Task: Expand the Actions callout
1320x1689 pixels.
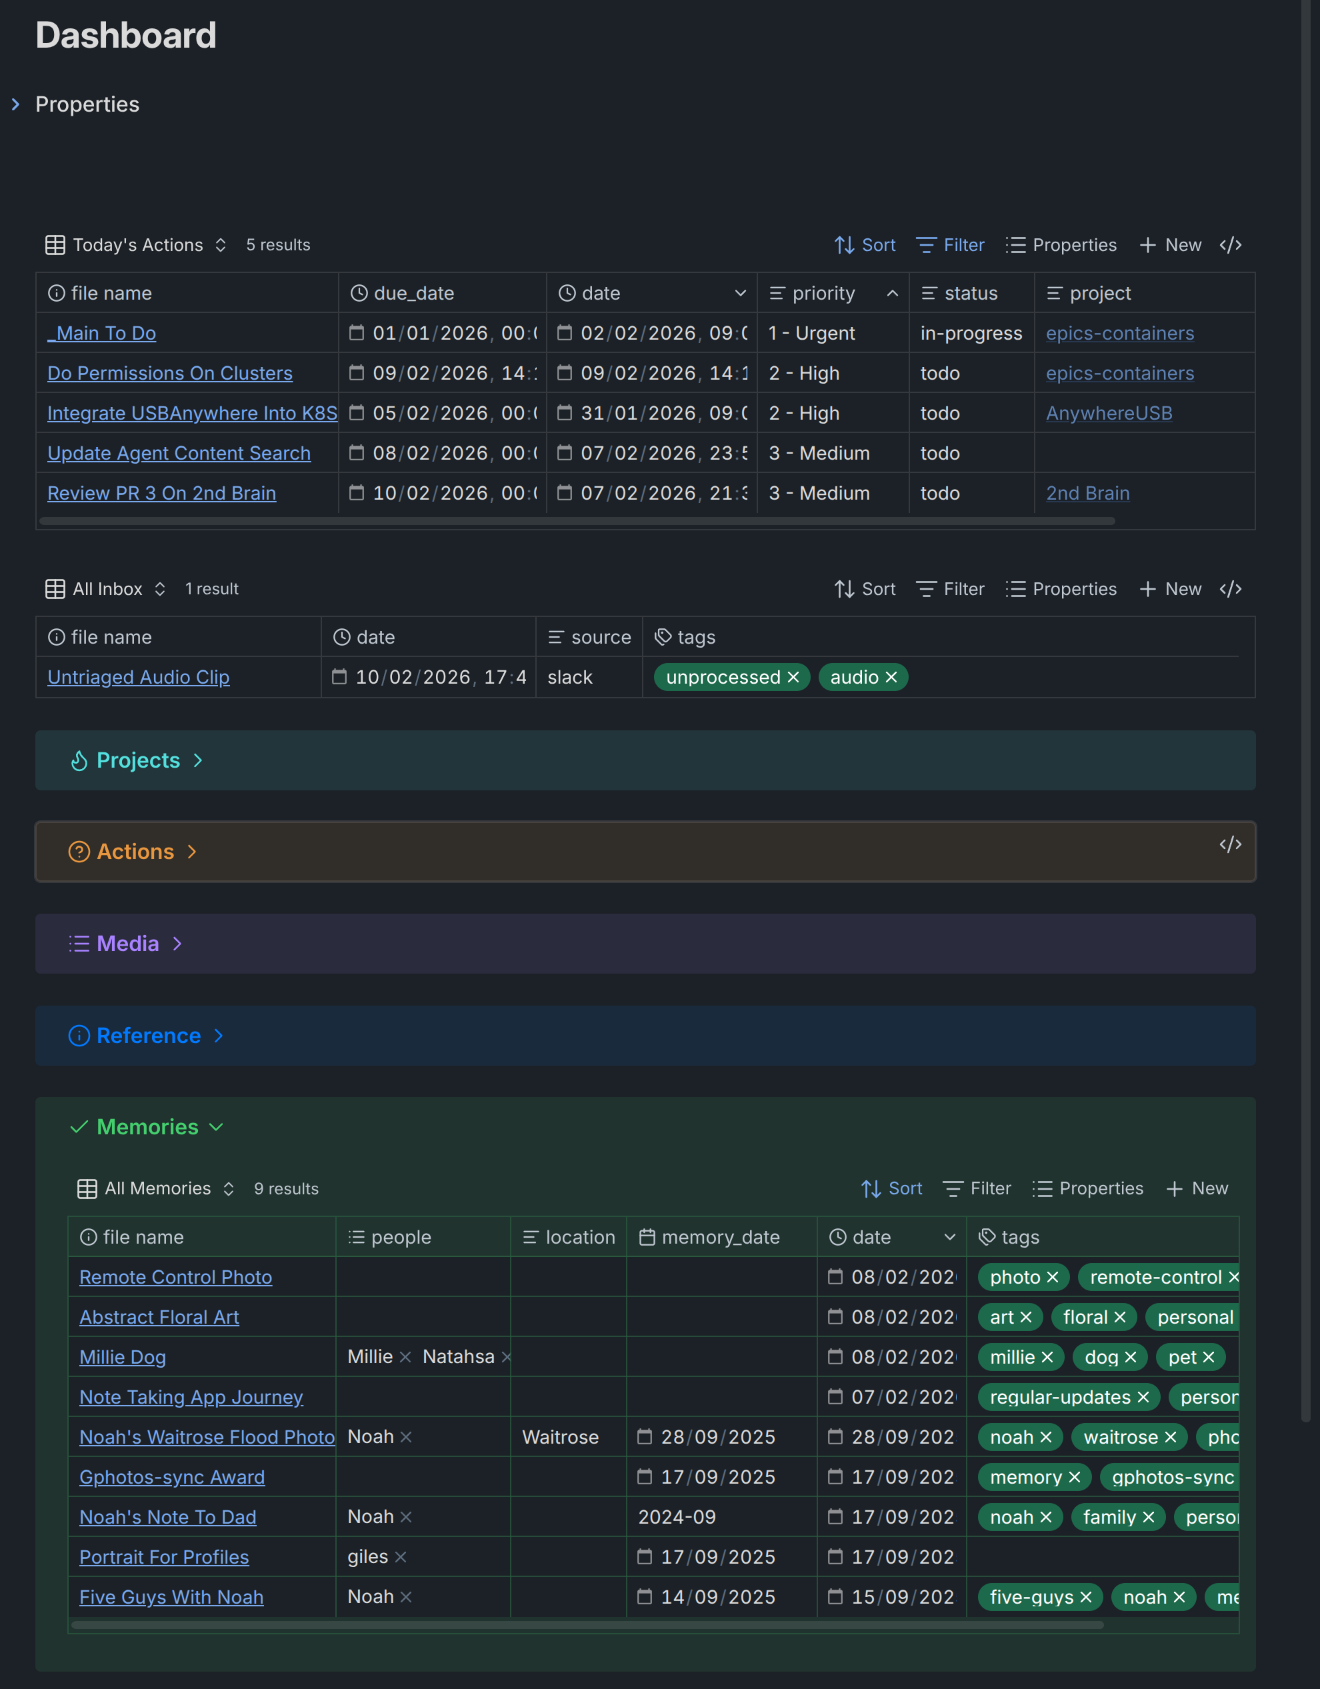Action: [x=191, y=851]
